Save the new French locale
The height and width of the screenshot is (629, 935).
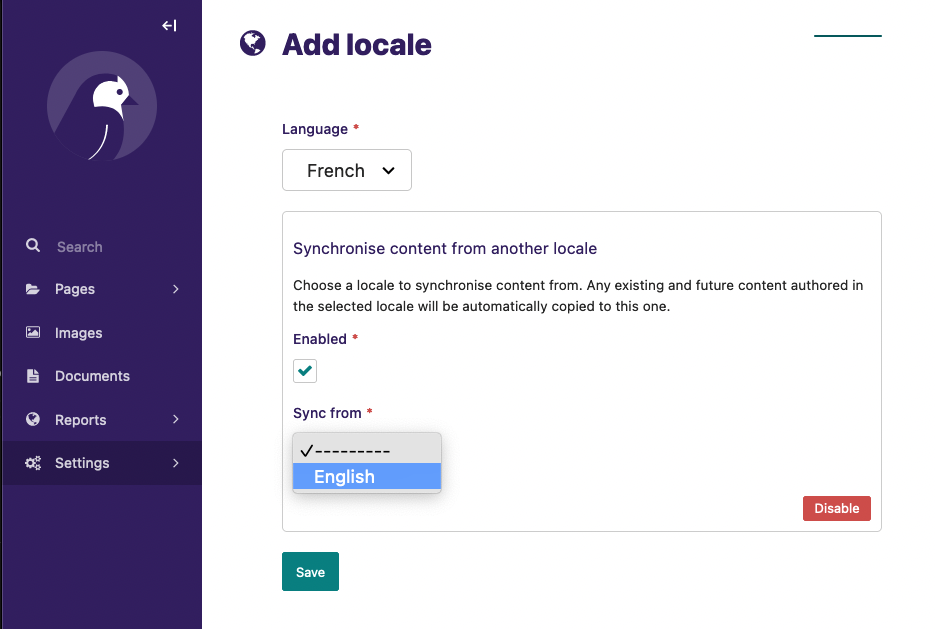click(x=310, y=571)
